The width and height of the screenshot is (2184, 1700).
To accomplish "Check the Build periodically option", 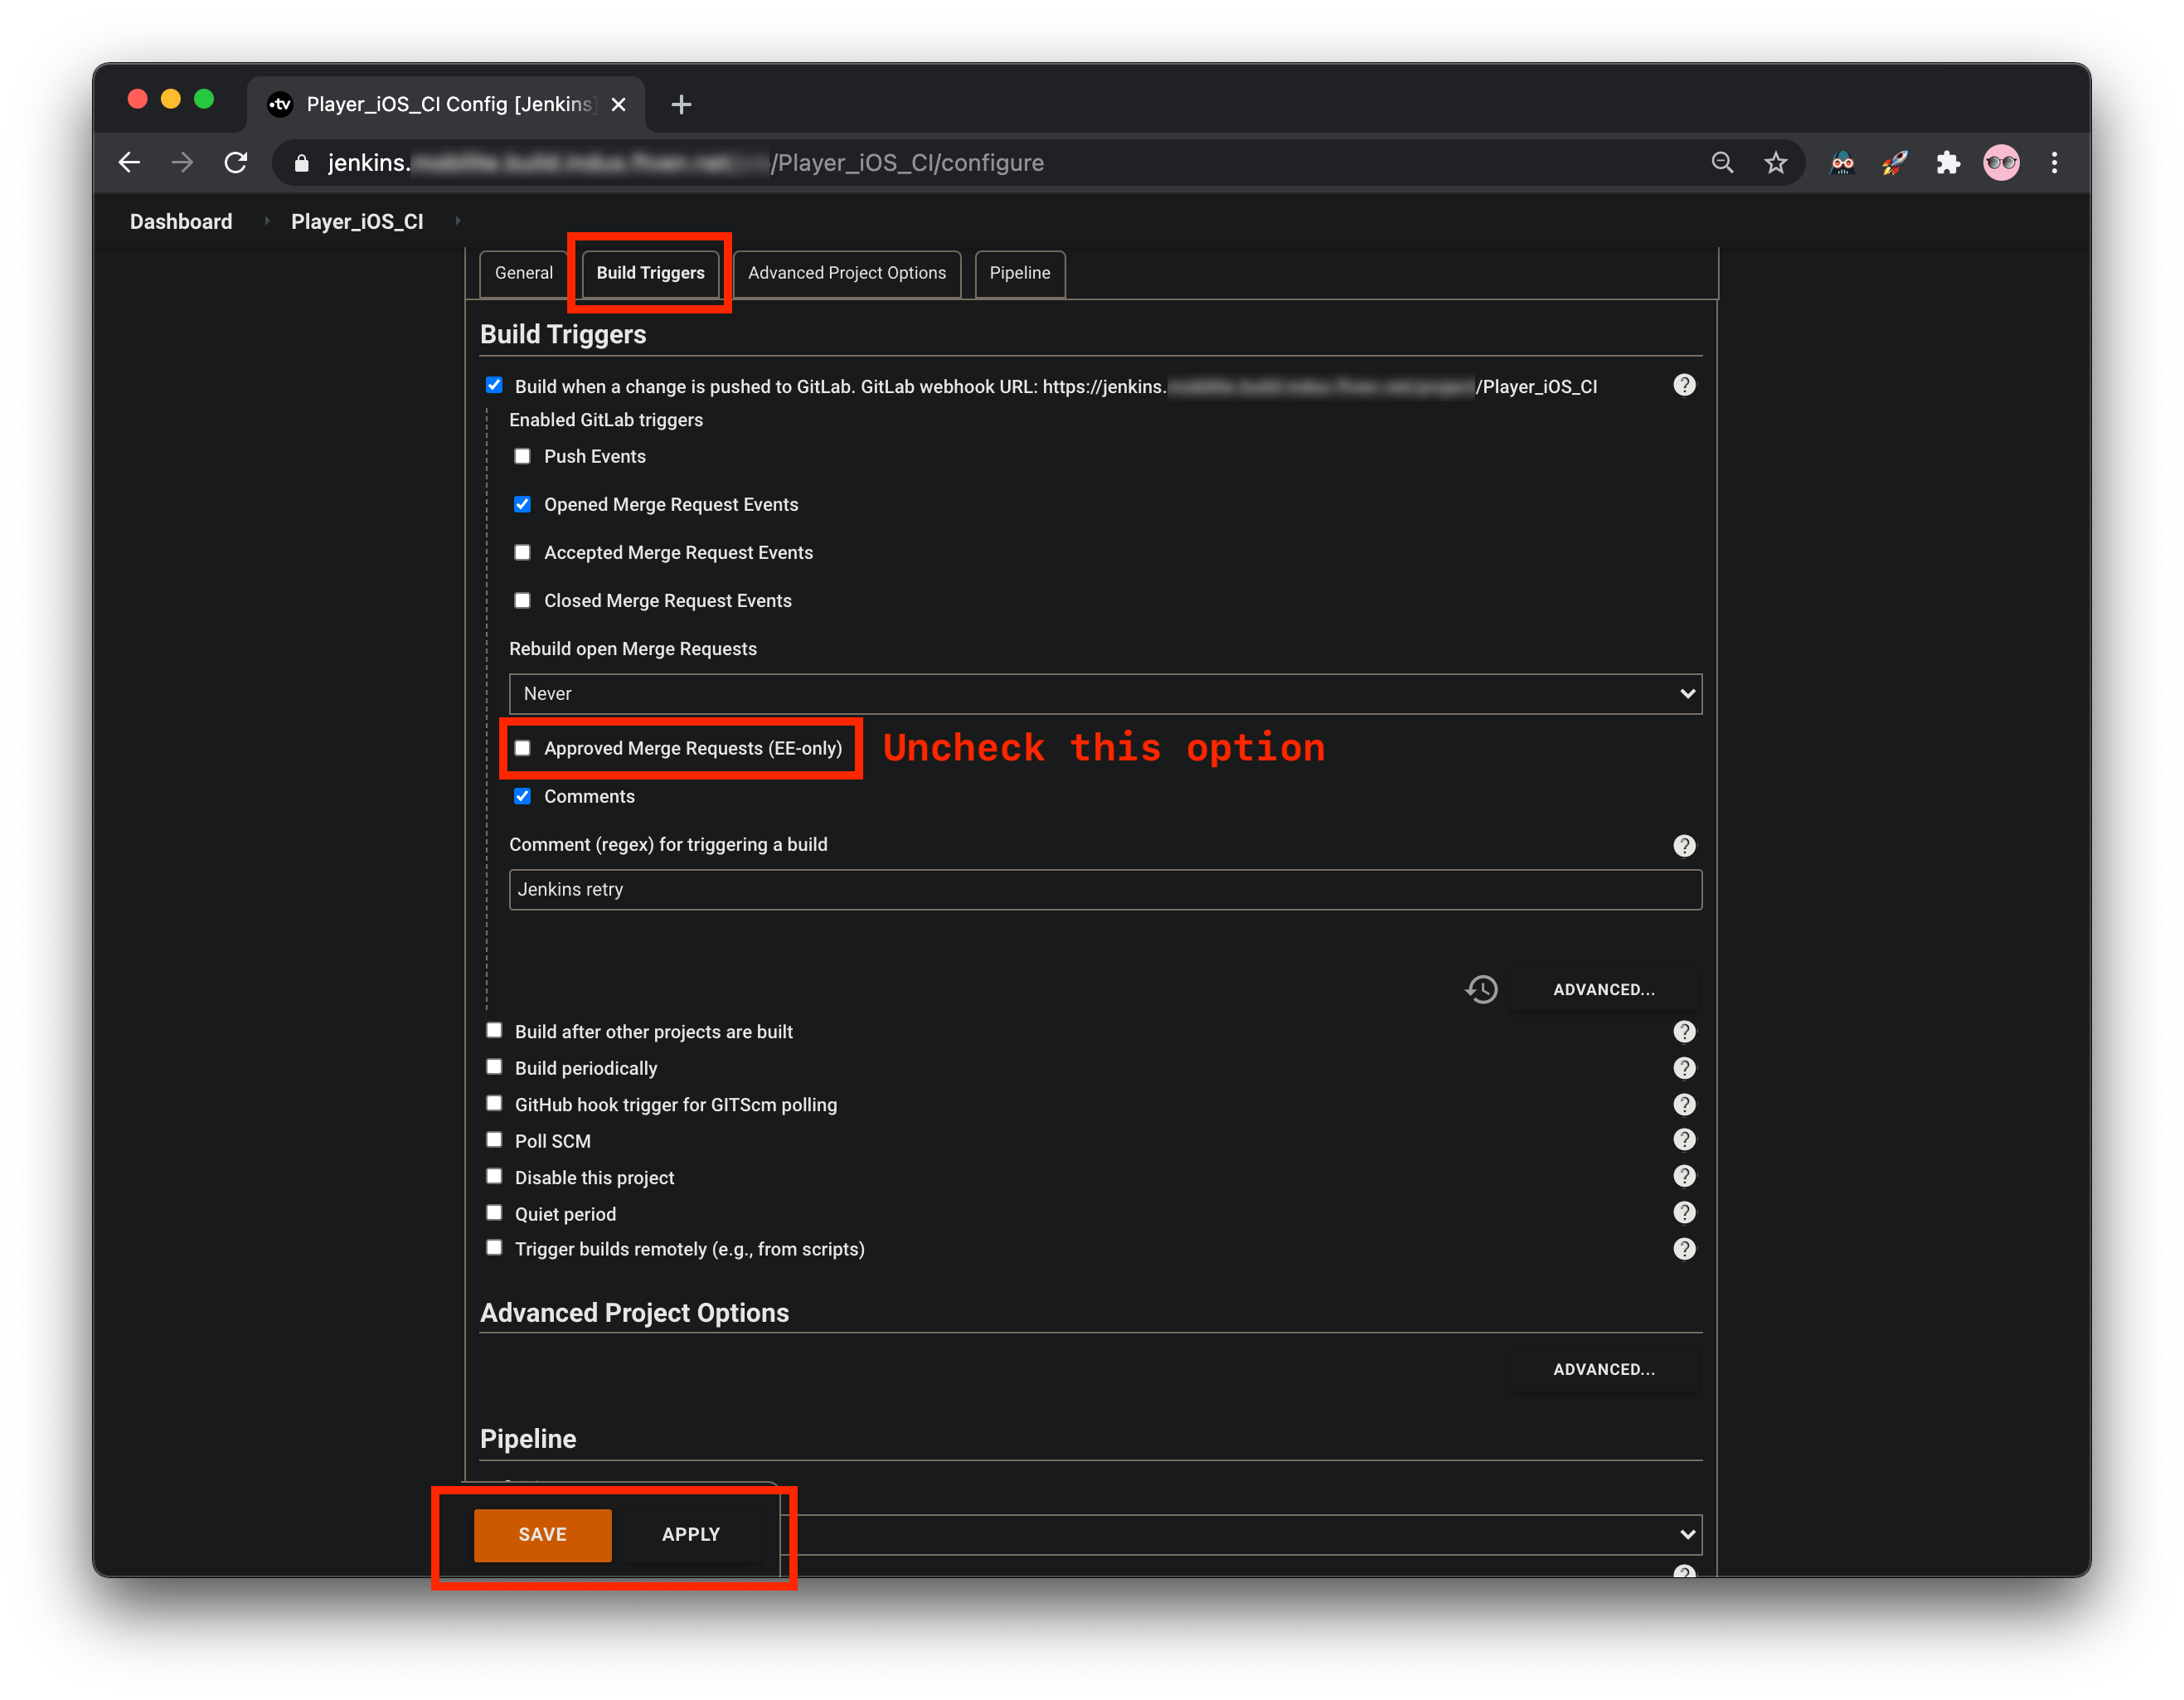I will coord(494,1067).
